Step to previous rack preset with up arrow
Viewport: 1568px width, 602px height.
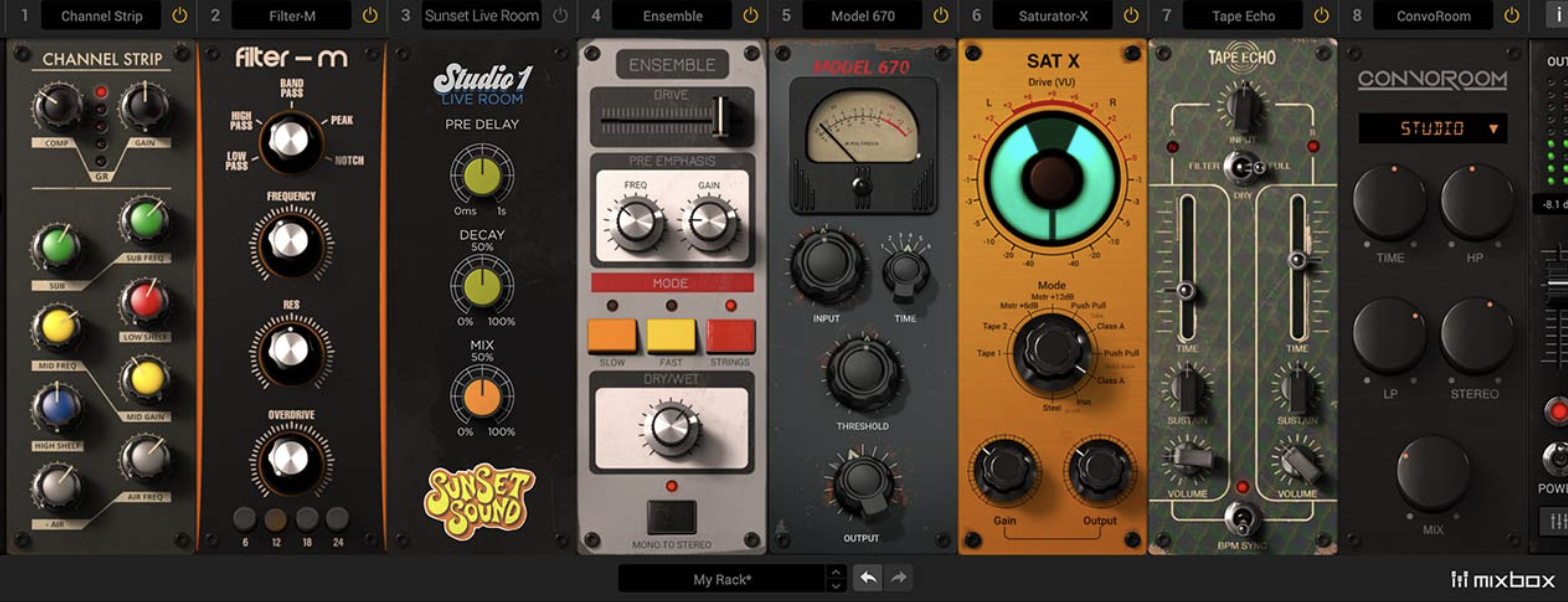pos(836,572)
